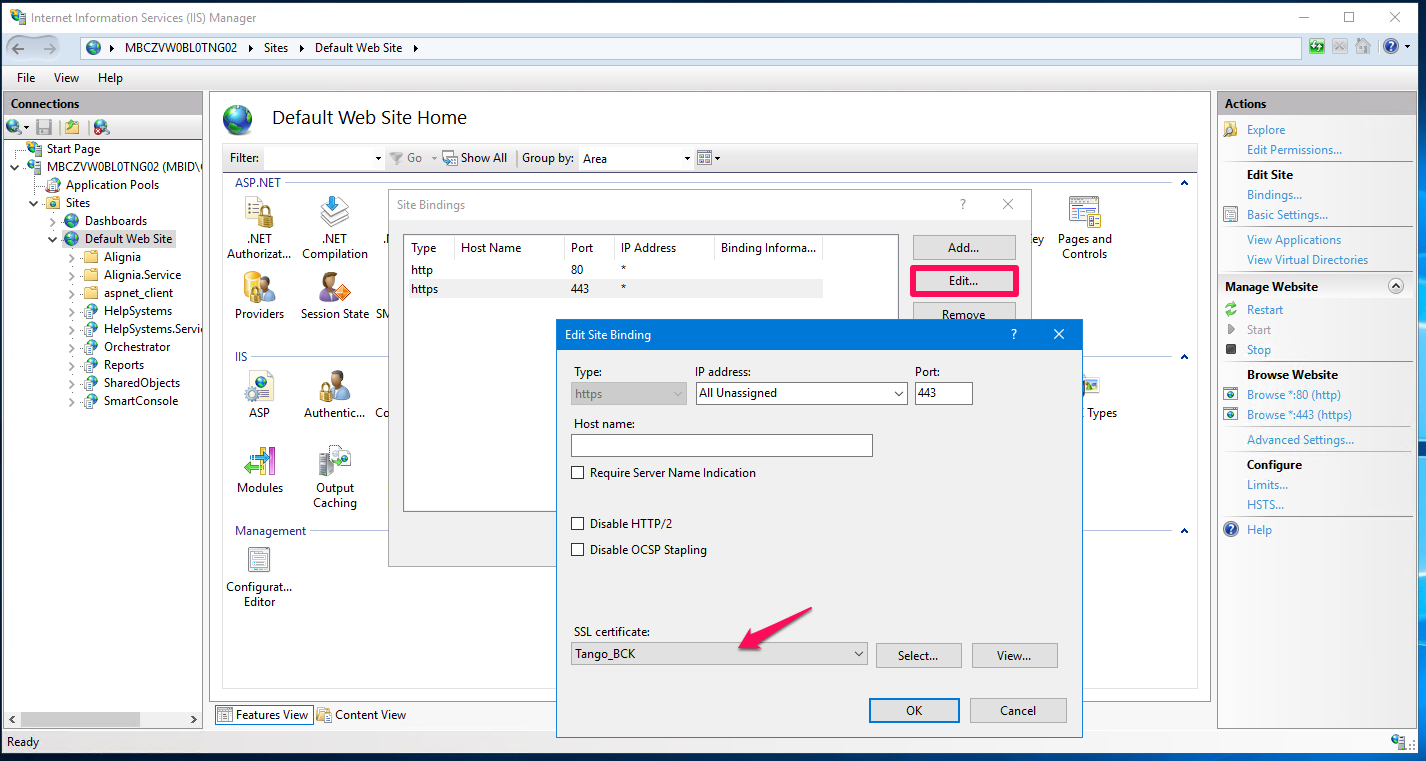Open the Providers feature icon
This screenshot has height=761, width=1426.
click(259, 289)
